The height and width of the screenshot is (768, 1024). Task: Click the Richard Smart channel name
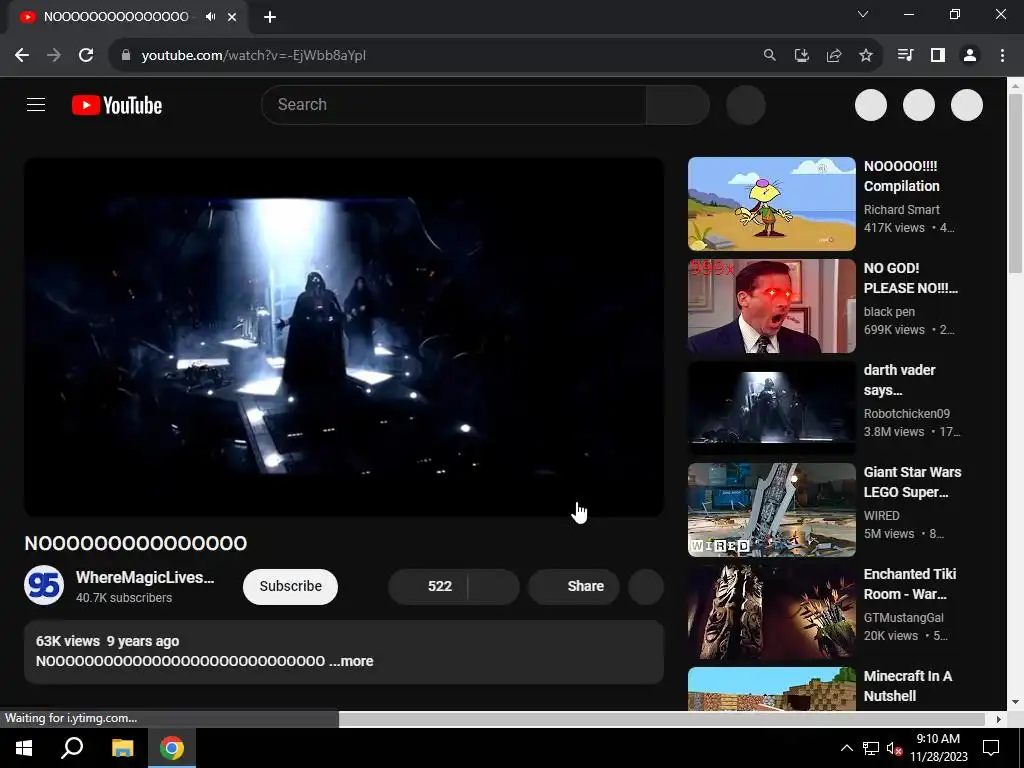[x=901, y=210]
